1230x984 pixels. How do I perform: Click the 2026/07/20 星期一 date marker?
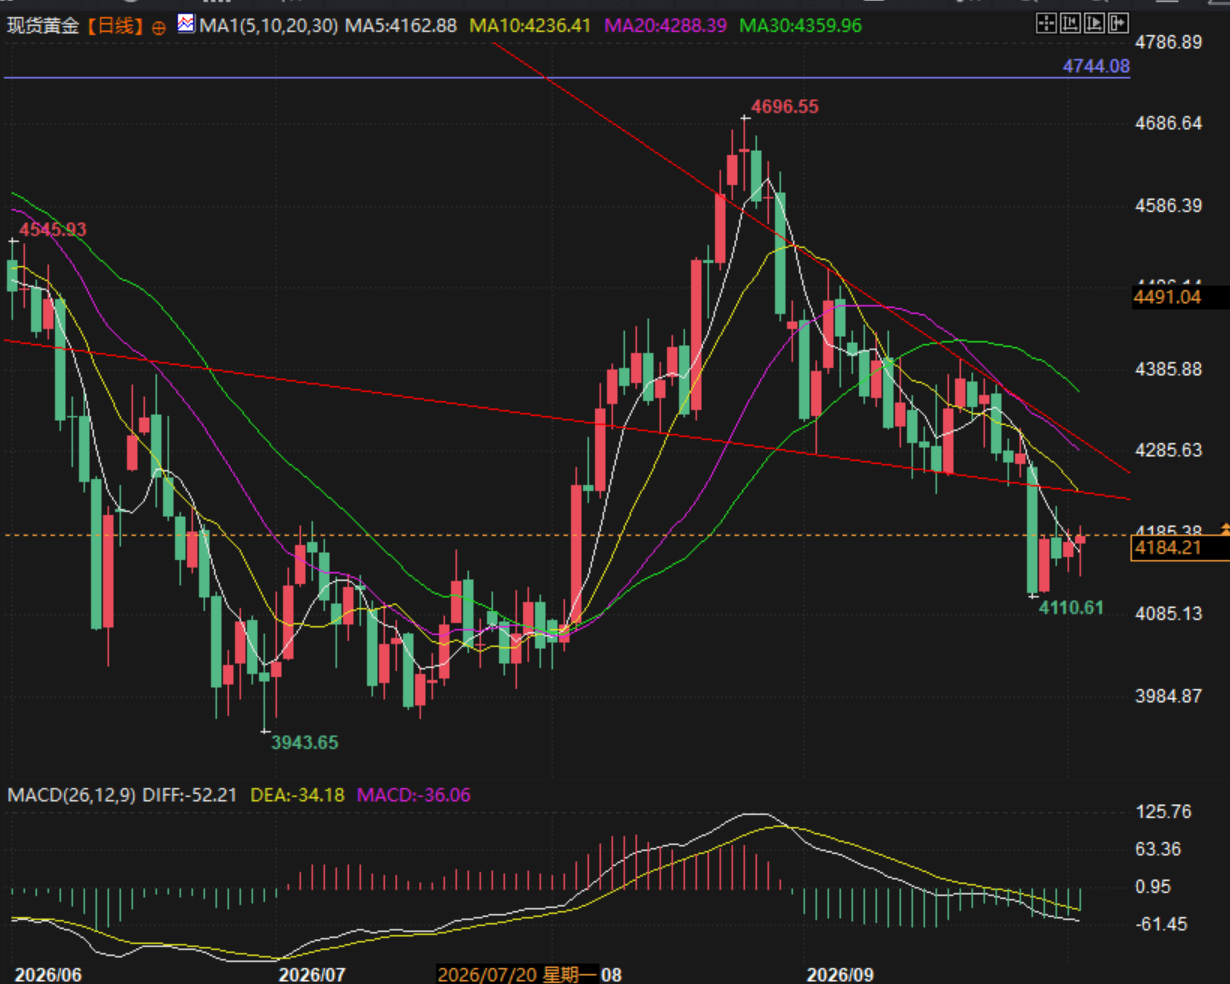point(517,974)
